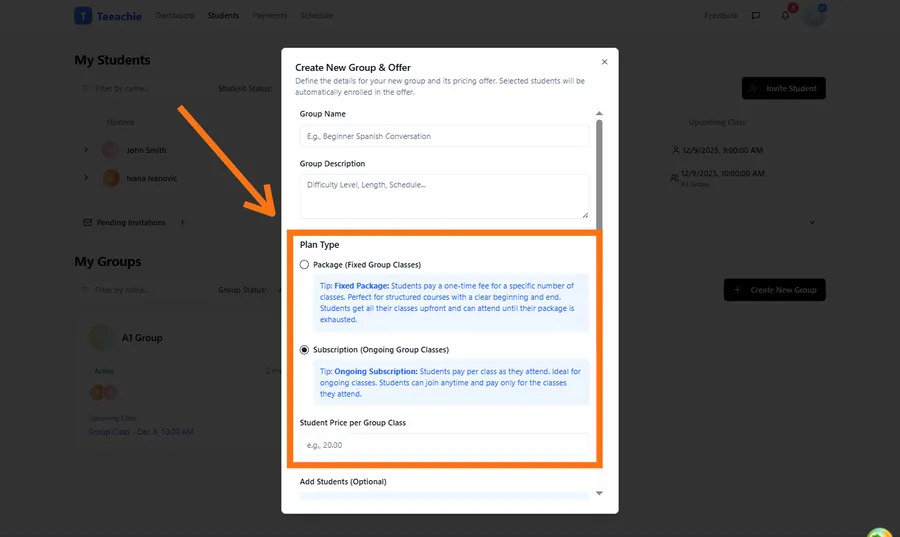
Task: Open the user profile avatar
Action: [x=814, y=15]
